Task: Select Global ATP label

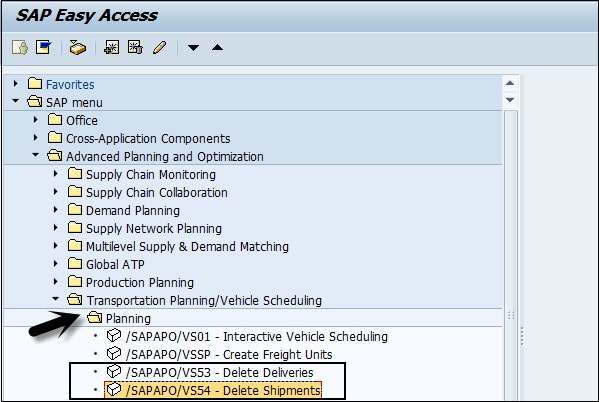Action: (115, 264)
